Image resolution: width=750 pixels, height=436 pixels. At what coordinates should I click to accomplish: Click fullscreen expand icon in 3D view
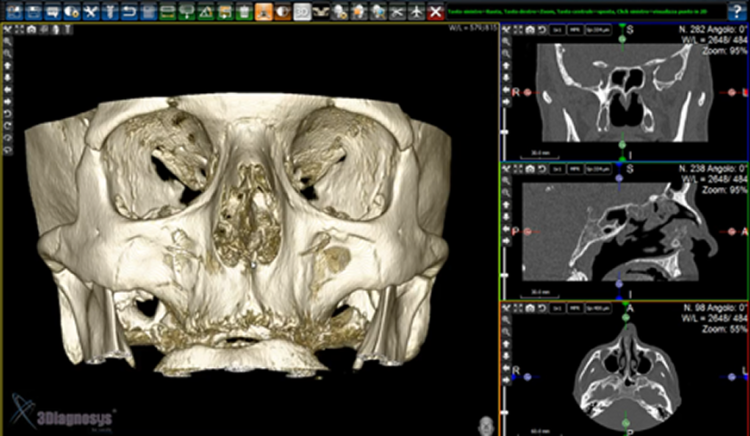click(20, 30)
